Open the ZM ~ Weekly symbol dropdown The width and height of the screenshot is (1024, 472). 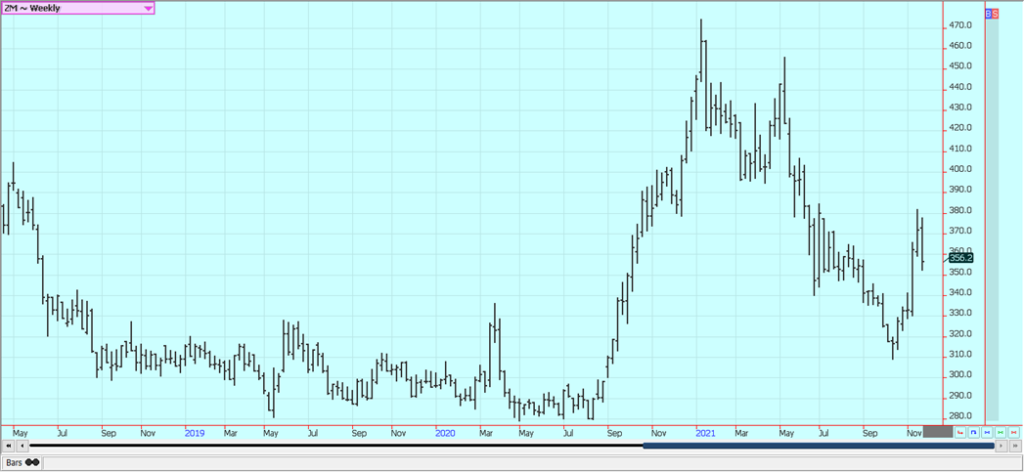click(x=78, y=8)
